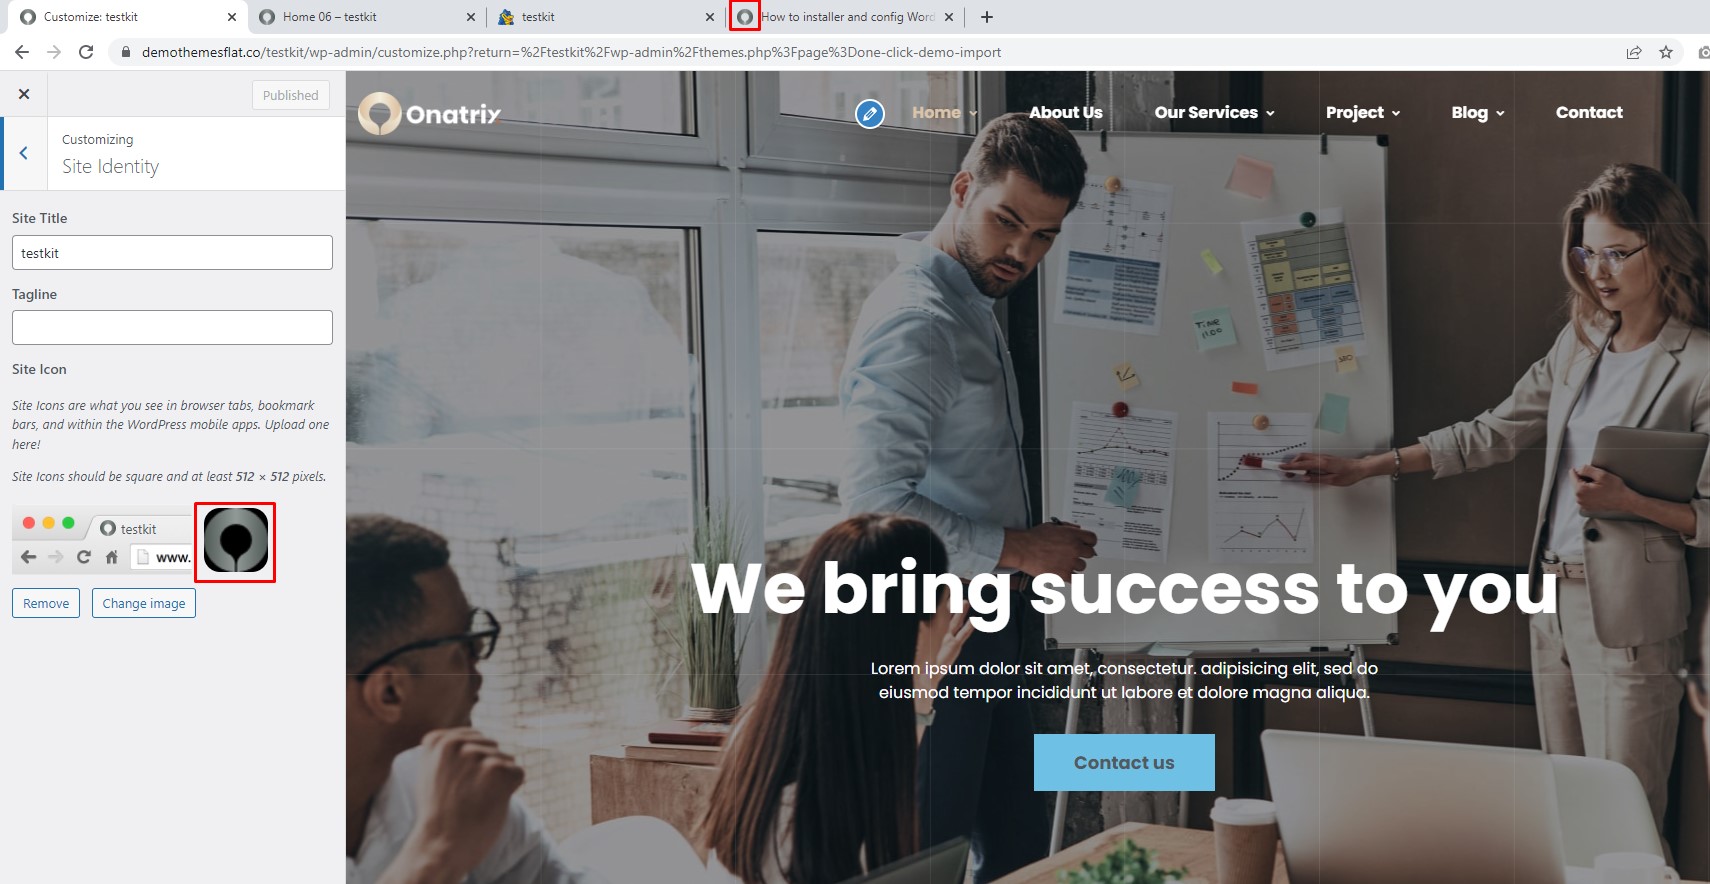The height and width of the screenshot is (884, 1710).
Task: Click the Change image button
Action: pos(144,603)
